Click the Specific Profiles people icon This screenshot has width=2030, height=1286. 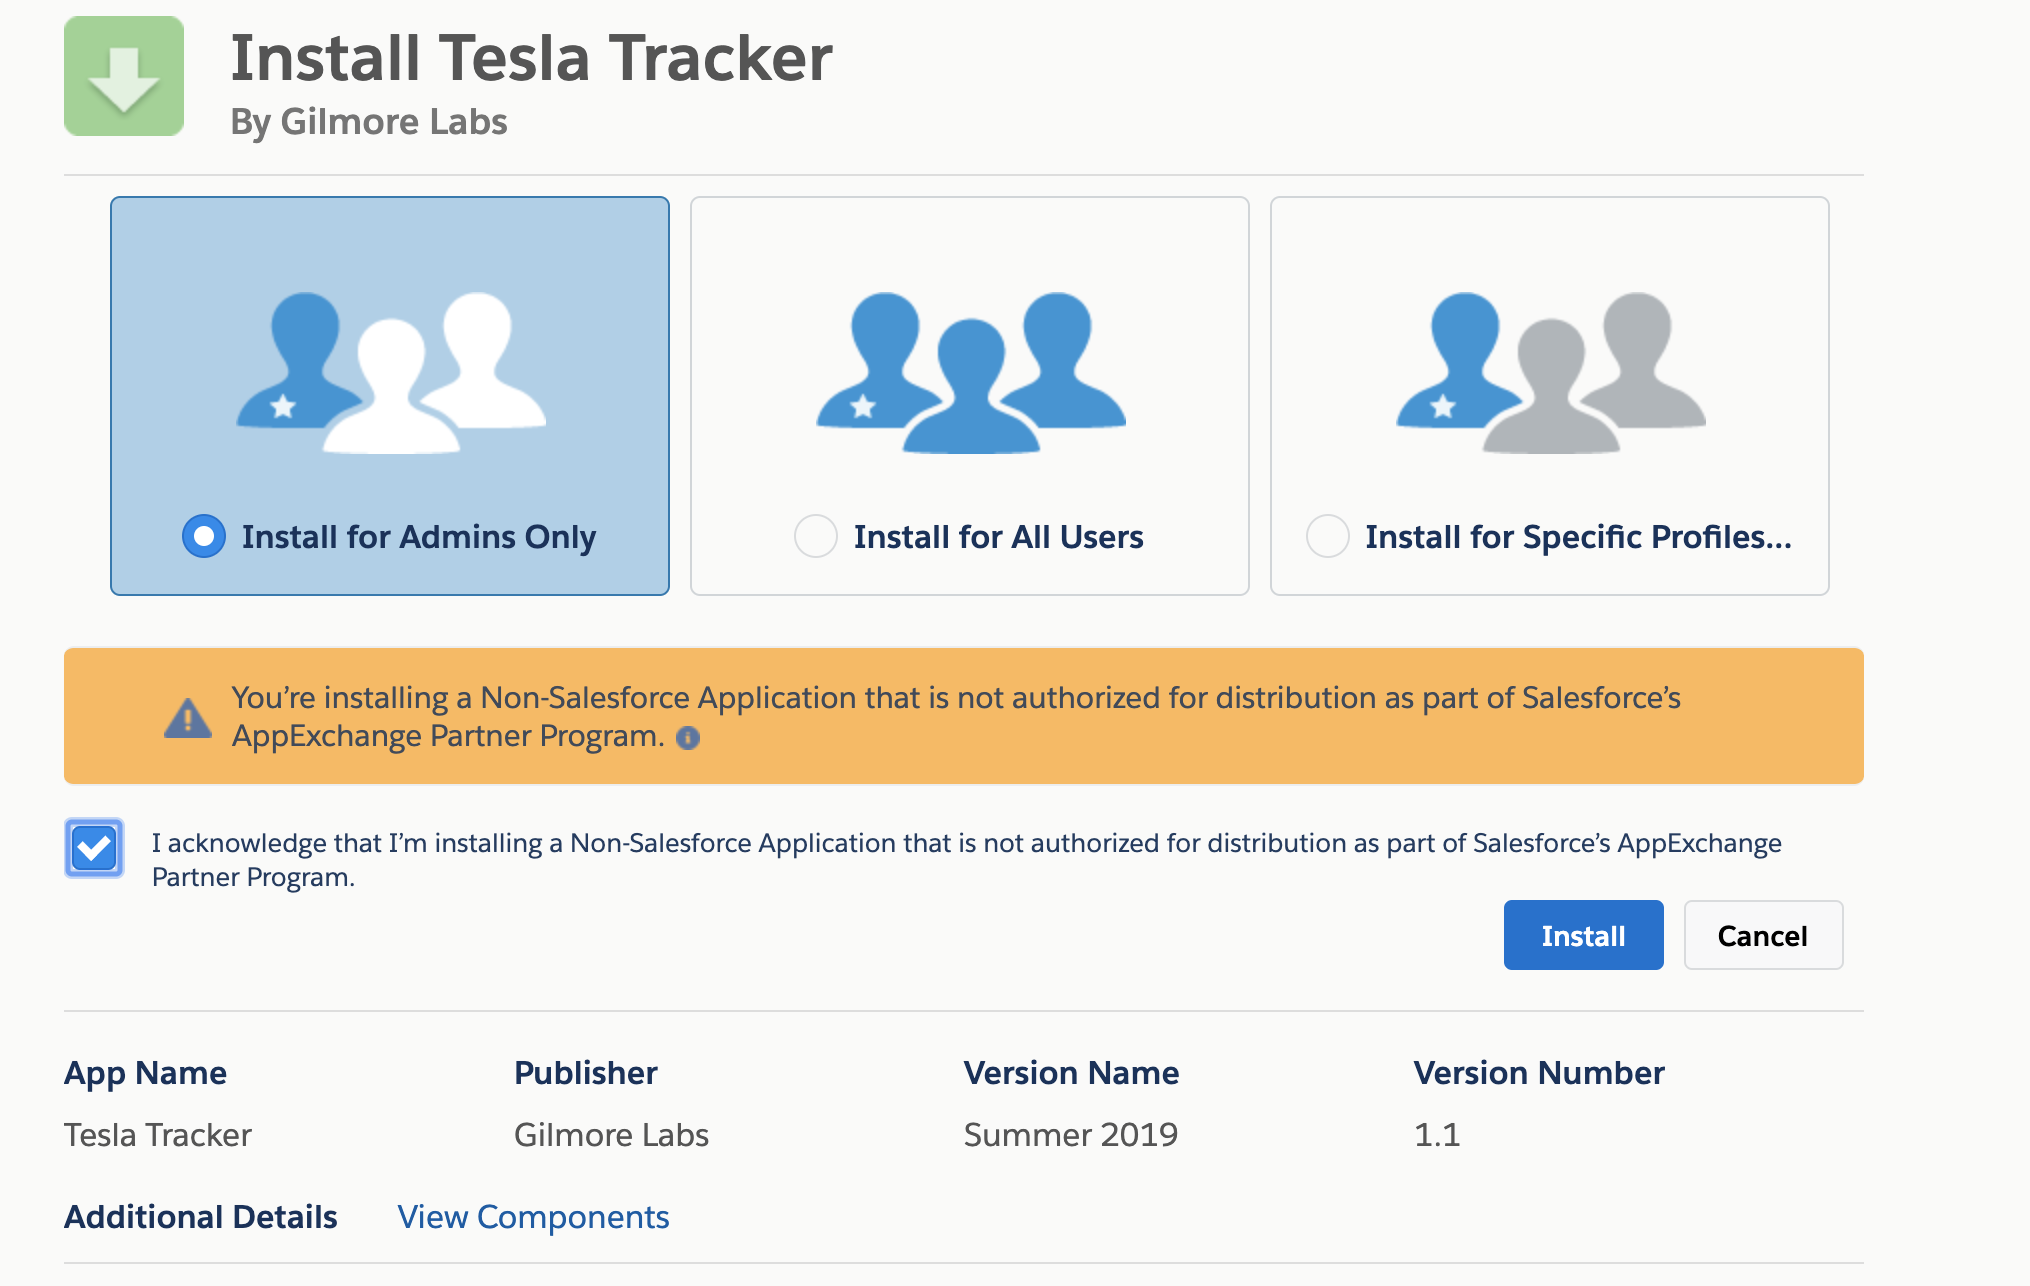point(1550,372)
